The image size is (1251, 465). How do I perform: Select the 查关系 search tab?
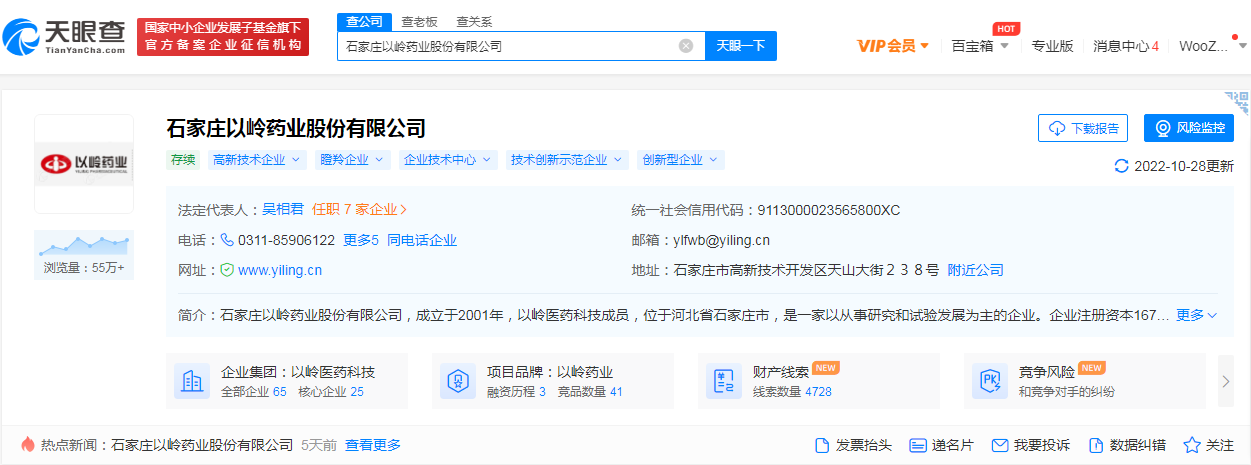pos(474,21)
